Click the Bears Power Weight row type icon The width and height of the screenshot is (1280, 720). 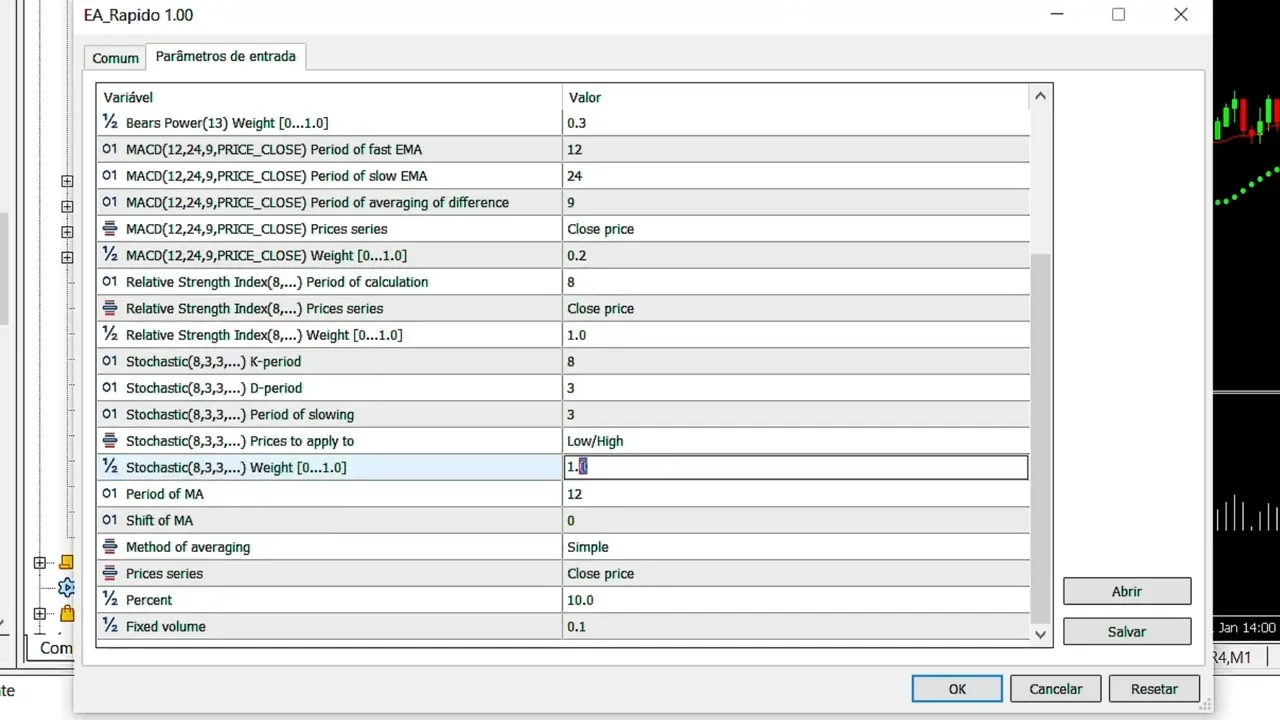pyautogui.click(x=110, y=122)
